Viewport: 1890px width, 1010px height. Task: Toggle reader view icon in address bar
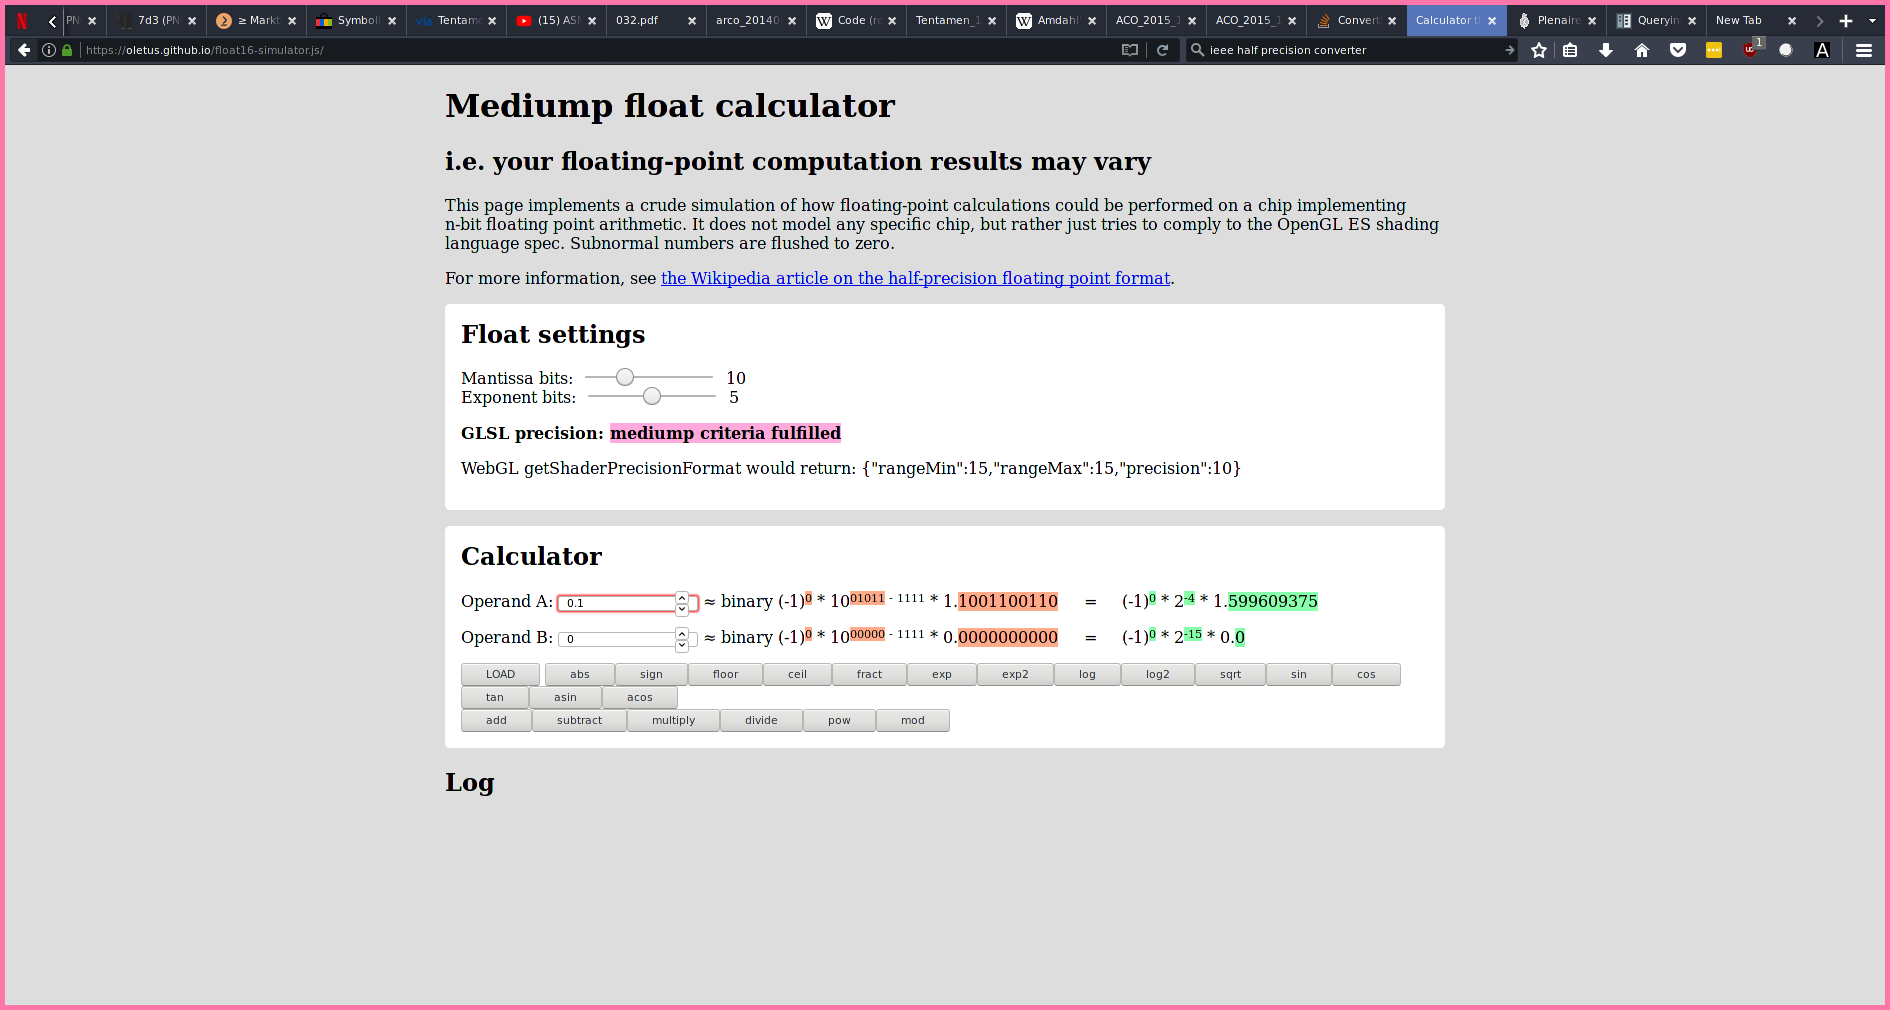tap(1130, 50)
